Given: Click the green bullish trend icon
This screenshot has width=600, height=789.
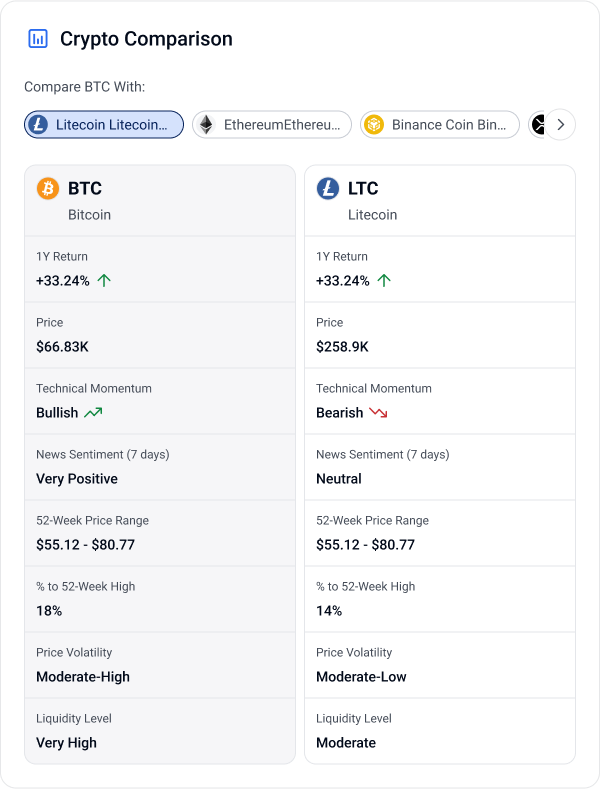Looking at the screenshot, I should pos(93,412).
